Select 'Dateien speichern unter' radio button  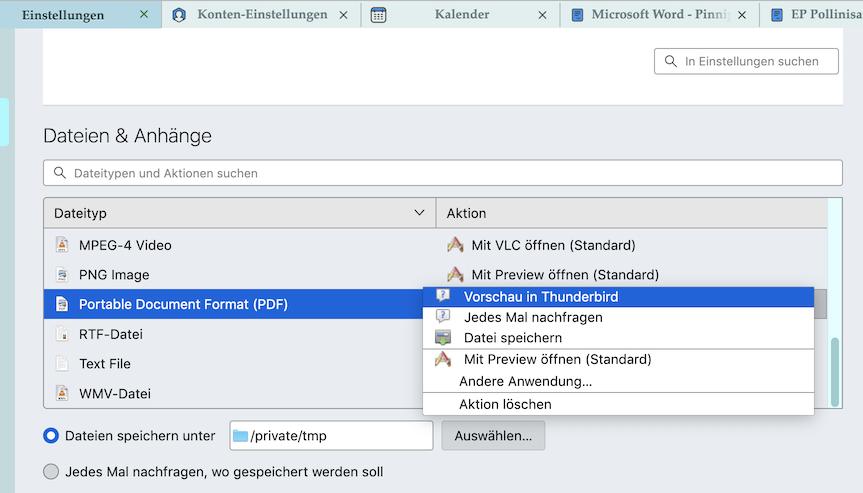coord(51,436)
